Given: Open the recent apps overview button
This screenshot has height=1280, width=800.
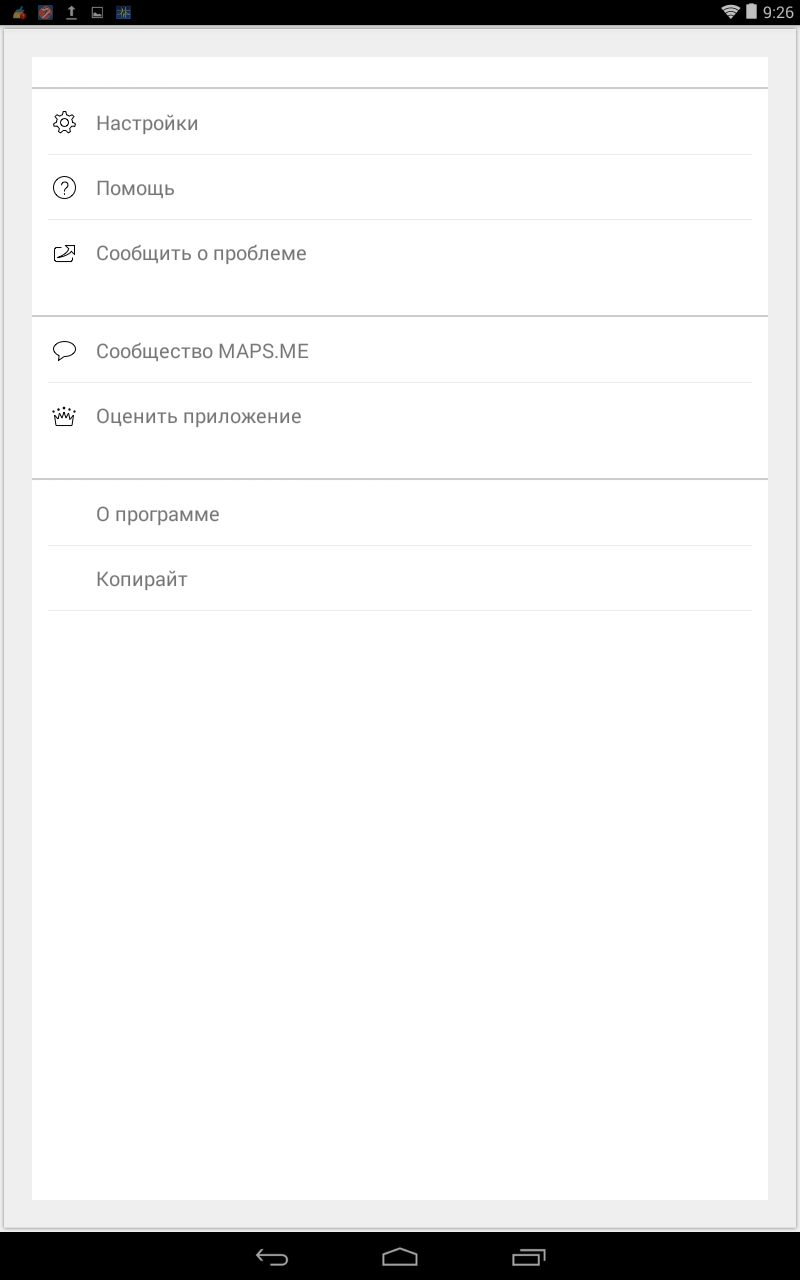Looking at the screenshot, I should click(x=529, y=1256).
